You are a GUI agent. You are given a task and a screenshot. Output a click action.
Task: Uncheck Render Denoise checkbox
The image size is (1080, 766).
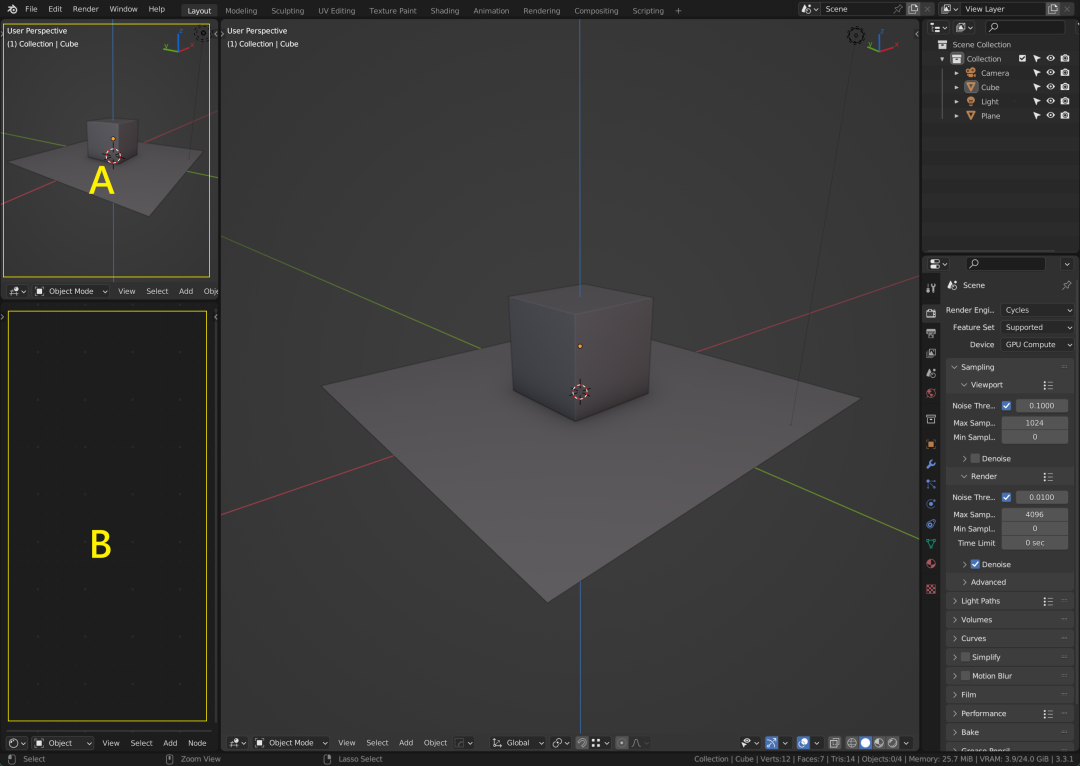point(975,564)
